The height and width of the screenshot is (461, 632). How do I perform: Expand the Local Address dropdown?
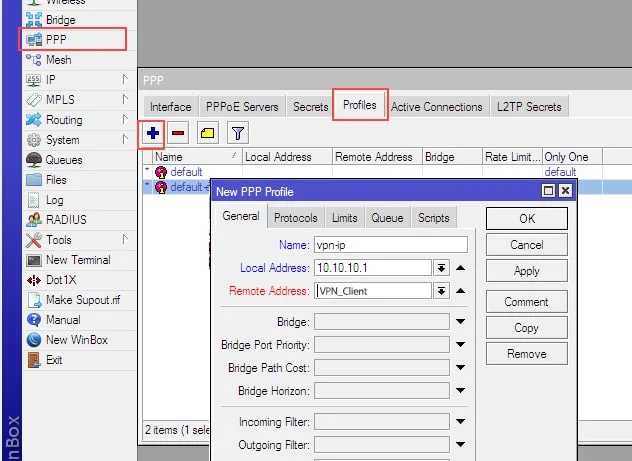coord(441,267)
